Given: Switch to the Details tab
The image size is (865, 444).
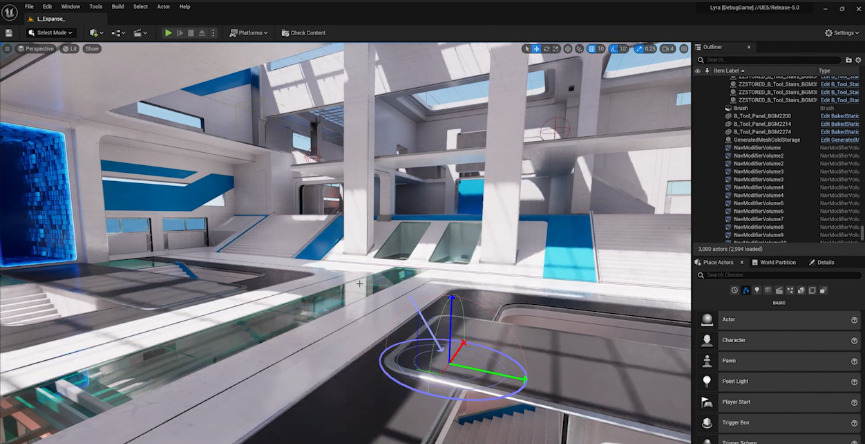Looking at the screenshot, I should [821, 263].
